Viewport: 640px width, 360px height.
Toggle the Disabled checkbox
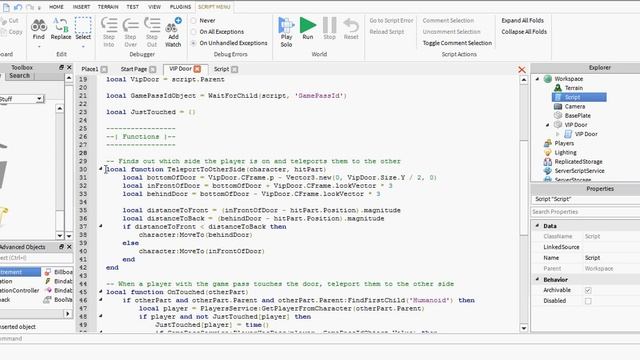pyautogui.click(x=588, y=301)
